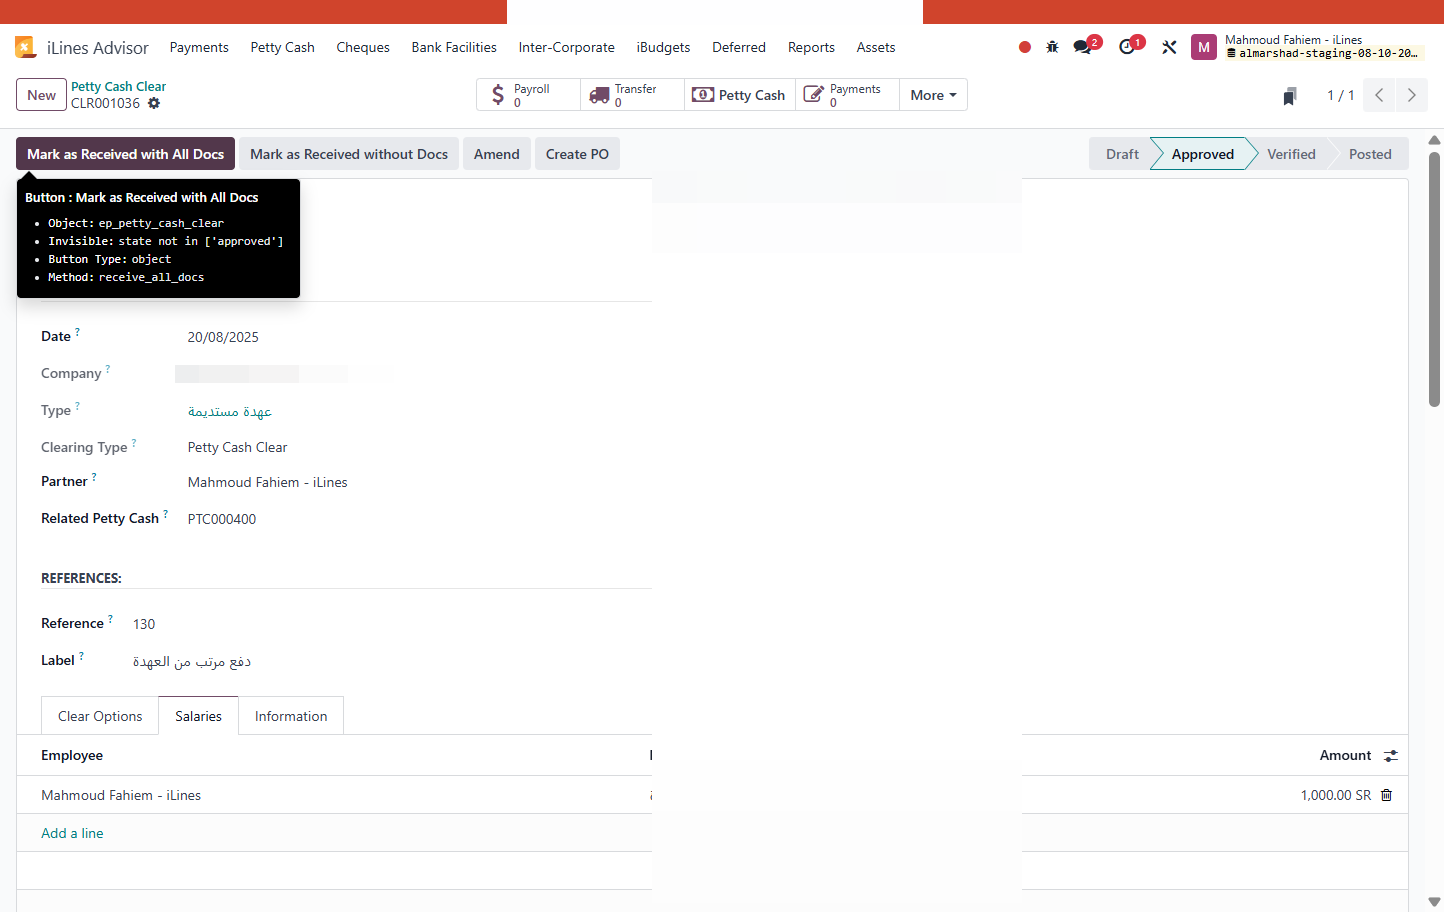The image size is (1444, 912).
Task: Switch to the Information tab
Action: click(291, 716)
